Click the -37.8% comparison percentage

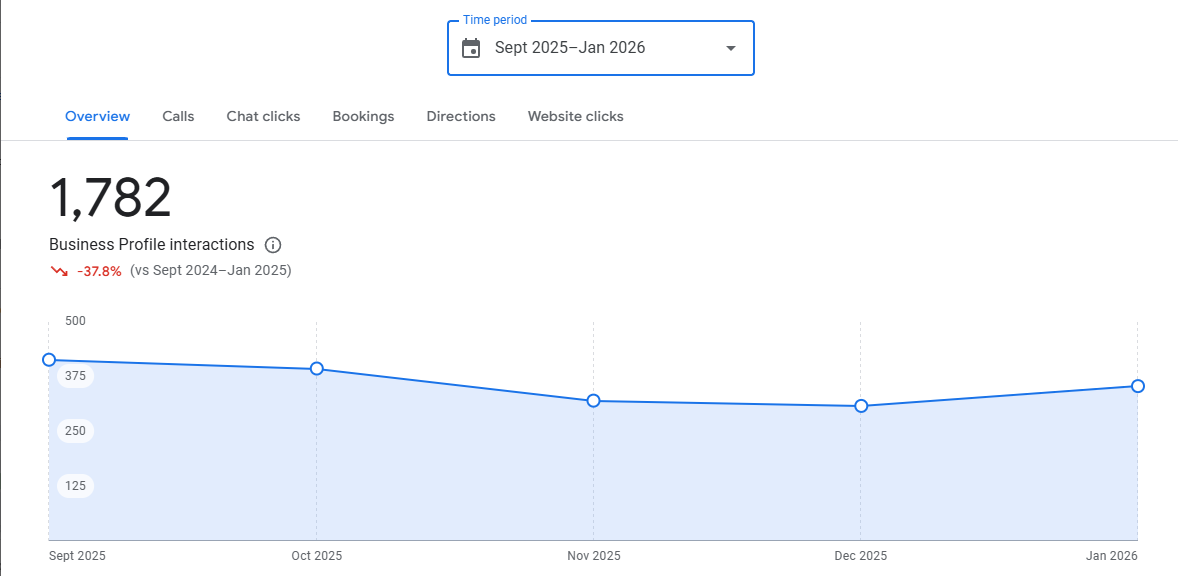click(x=99, y=270)
